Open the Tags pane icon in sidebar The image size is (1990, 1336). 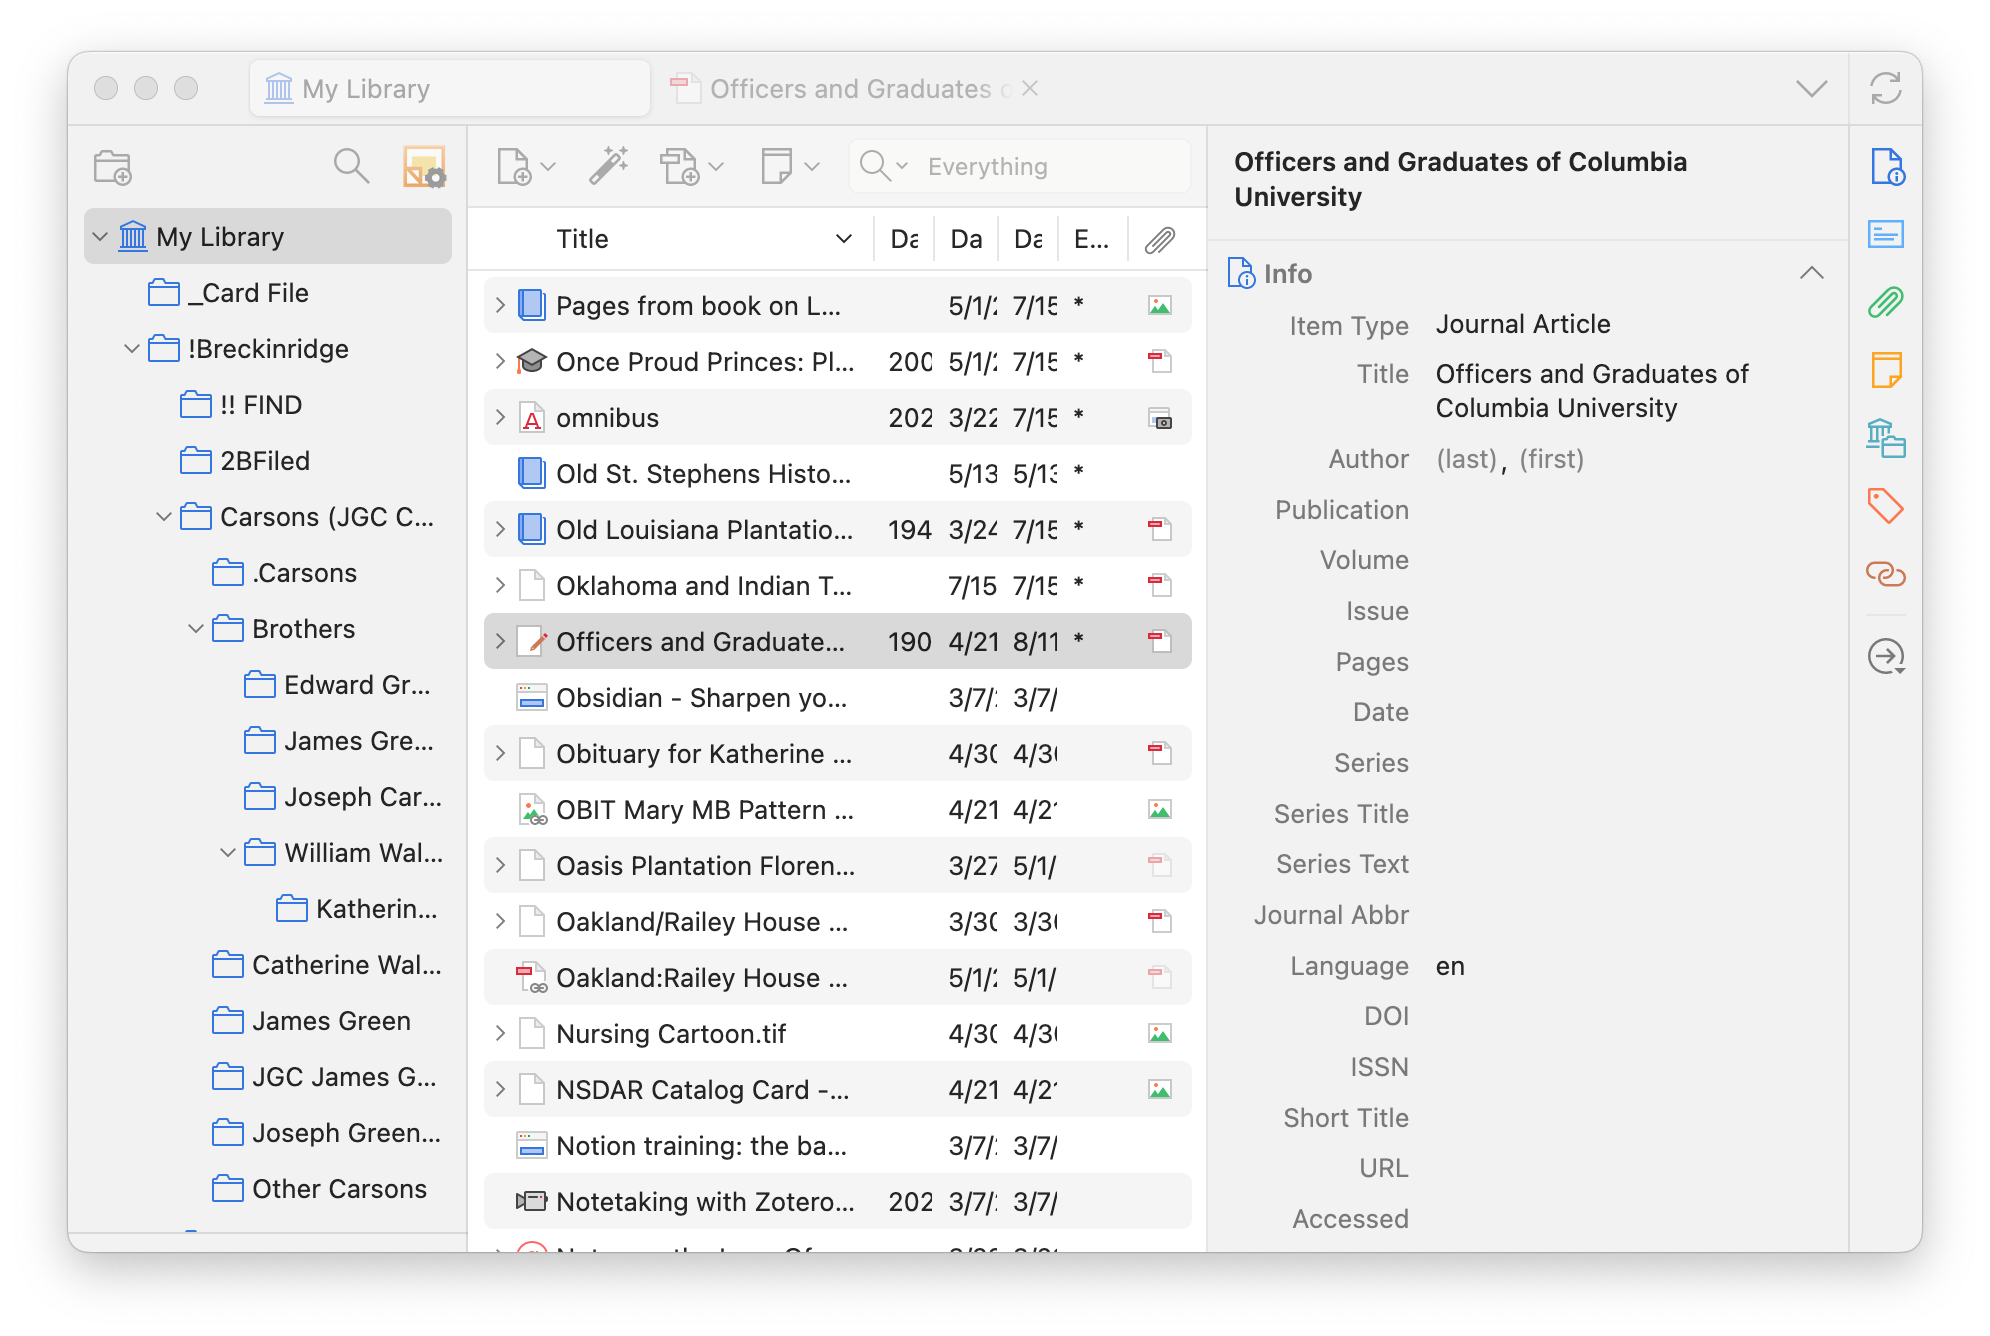(x=1885, y=506)
